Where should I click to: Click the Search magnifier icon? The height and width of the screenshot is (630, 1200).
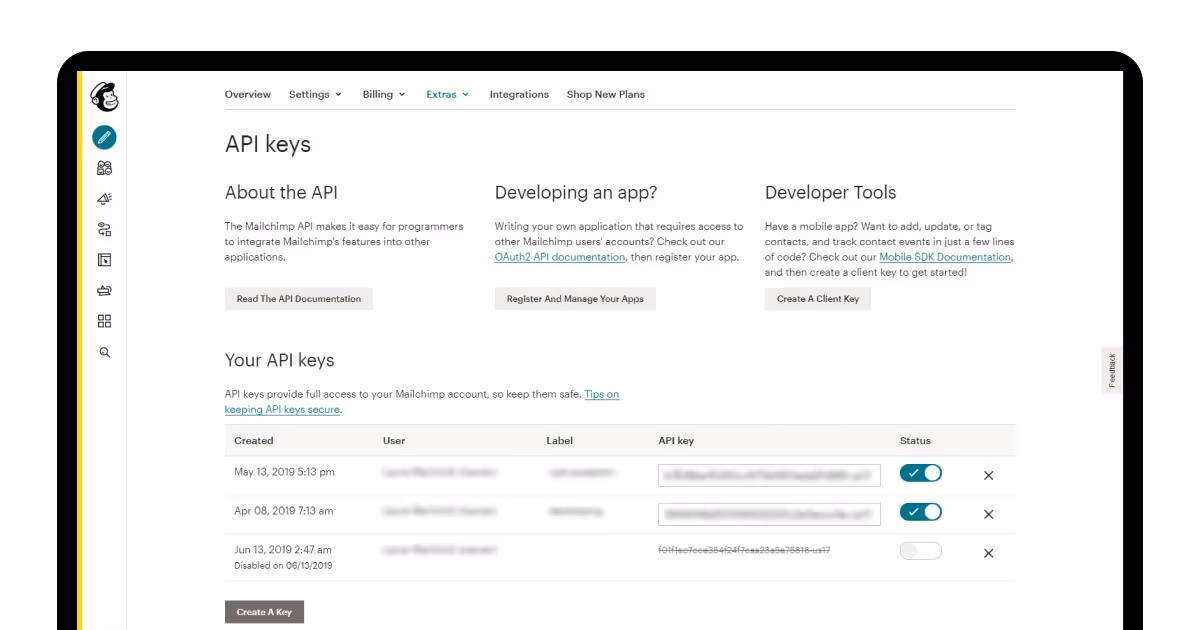[x=104, y=352]
